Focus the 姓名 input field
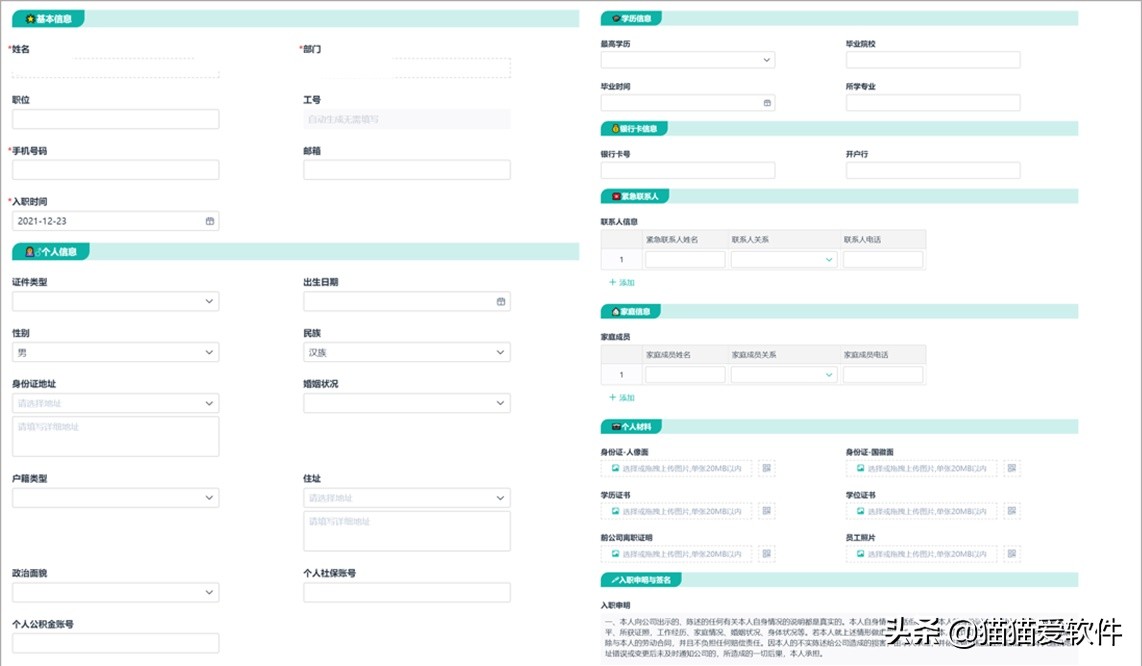This screenshot has height=666, width=1142. (x=116, y=68)
